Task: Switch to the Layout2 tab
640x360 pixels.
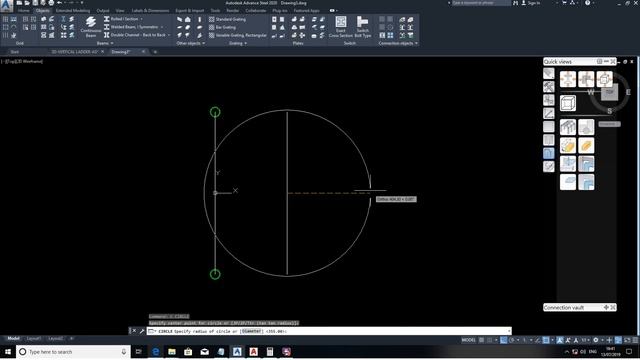Action: 56,338
